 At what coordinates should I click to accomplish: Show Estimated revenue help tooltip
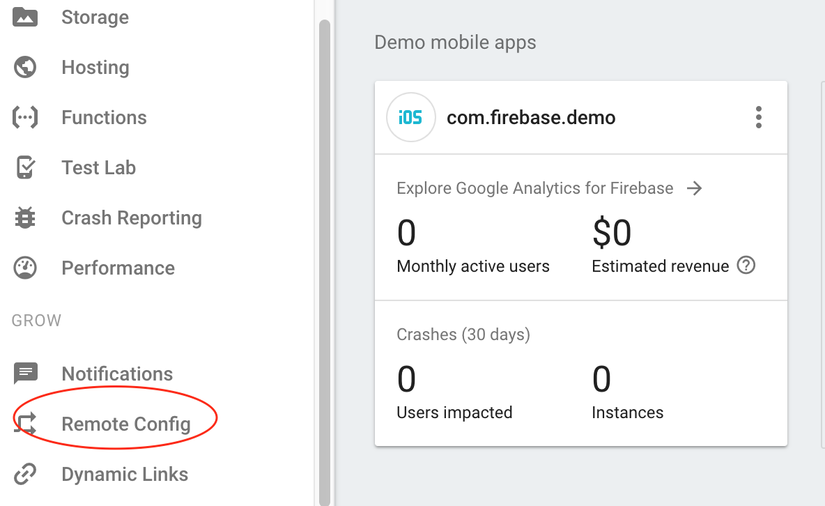tap(746, 265)
